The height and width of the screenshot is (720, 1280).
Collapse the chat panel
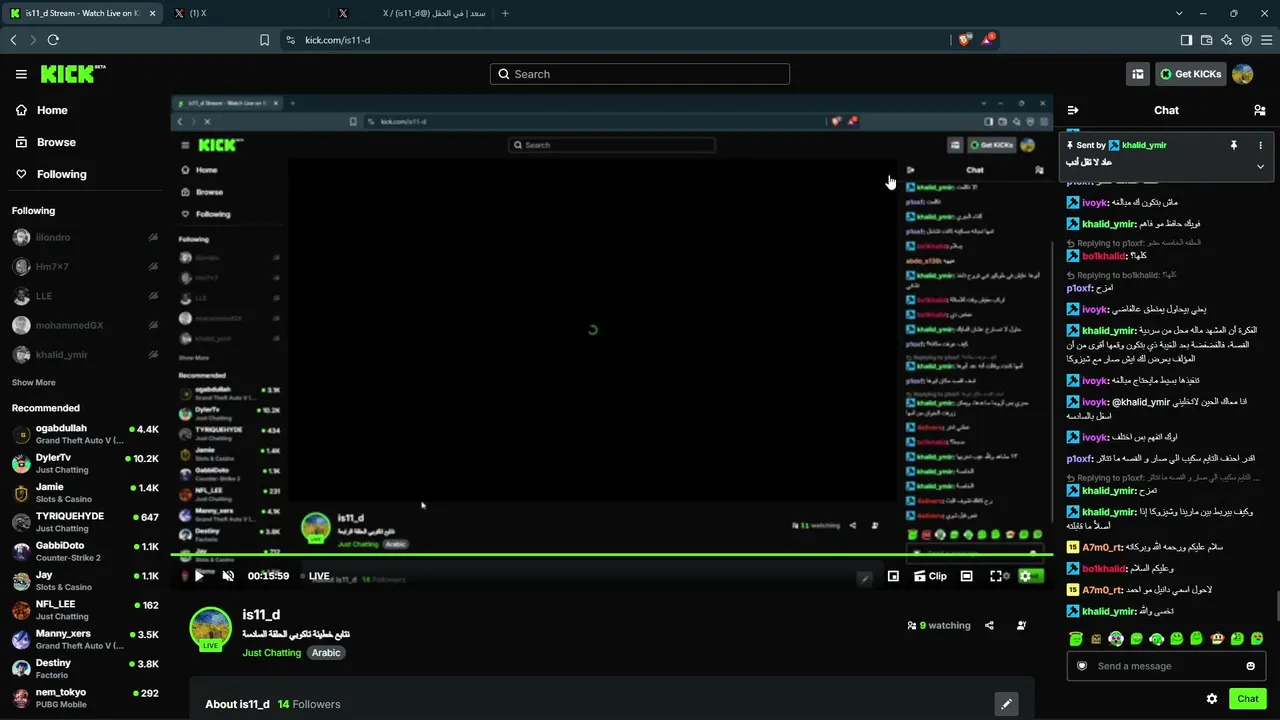pos(1073,110)
